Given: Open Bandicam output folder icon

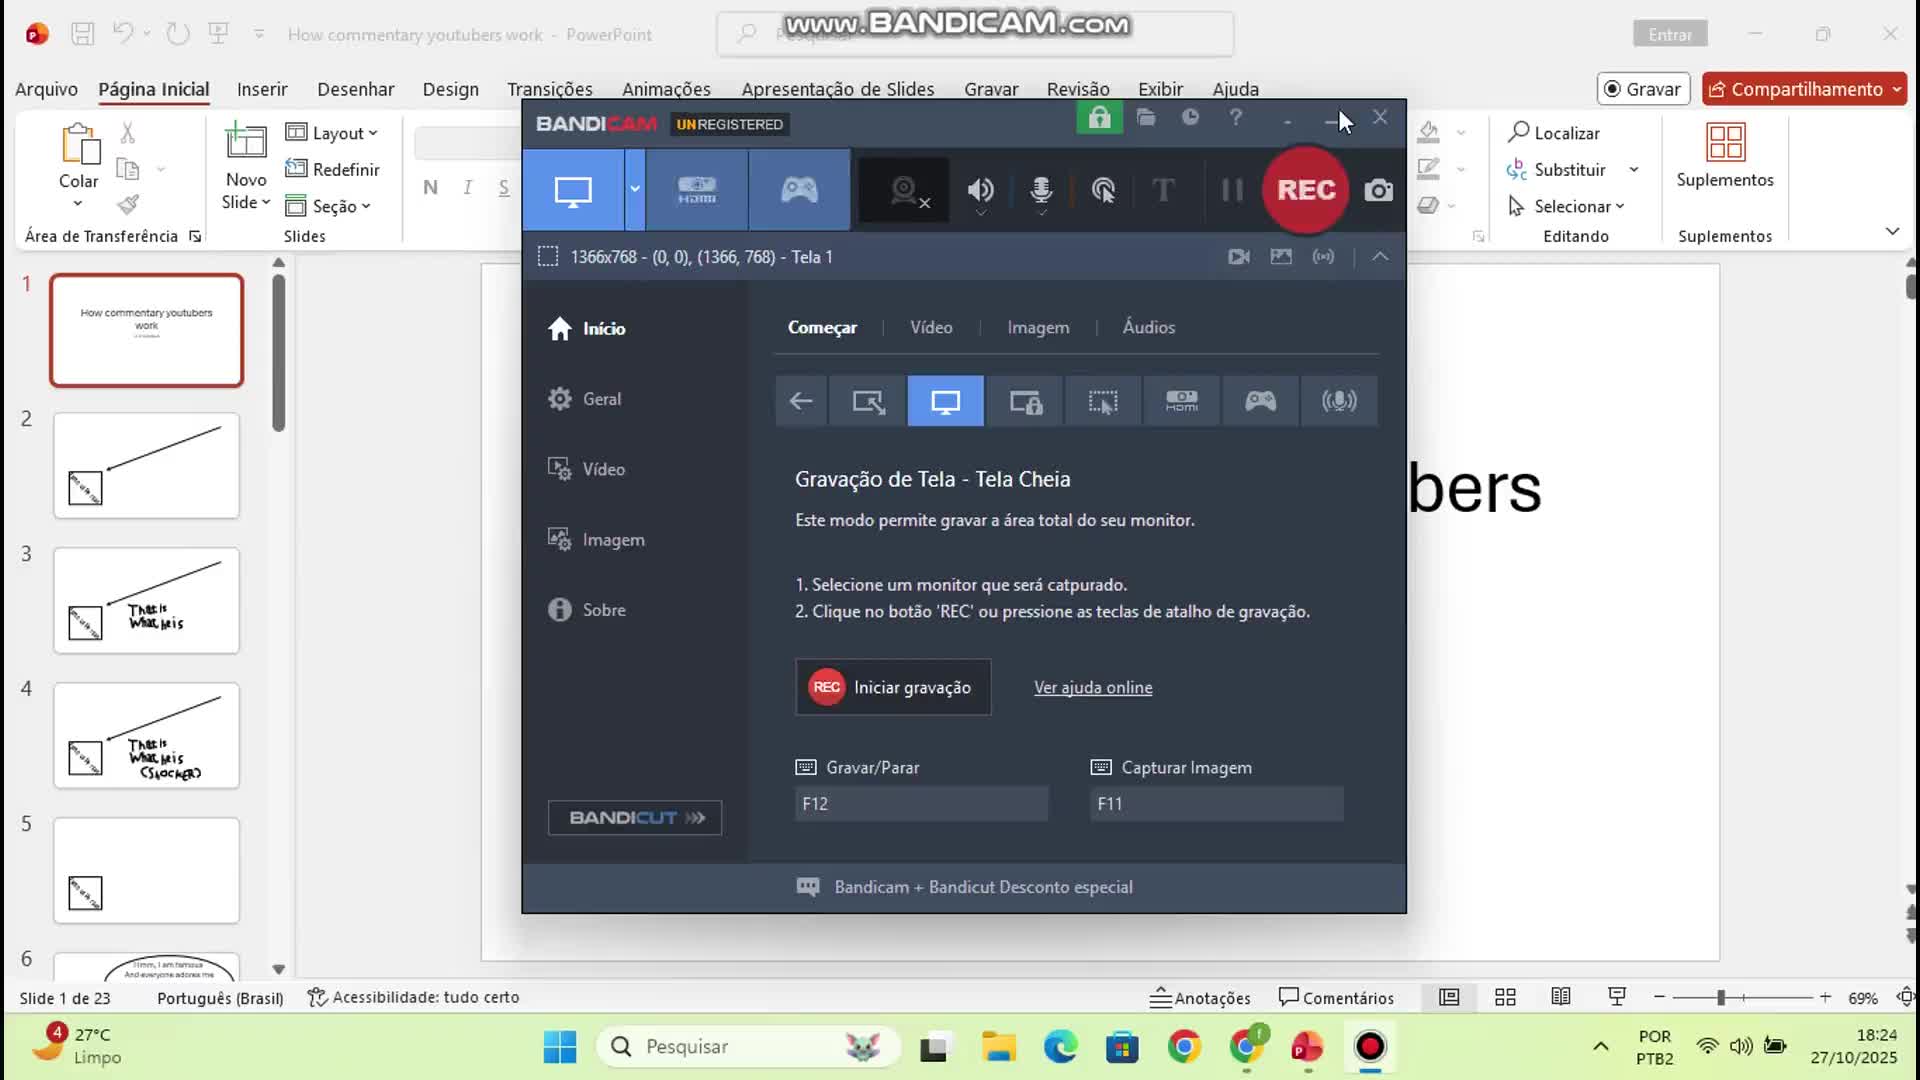Looking at the screenshot, I should pyautogui.click(x=1146, y=118).
